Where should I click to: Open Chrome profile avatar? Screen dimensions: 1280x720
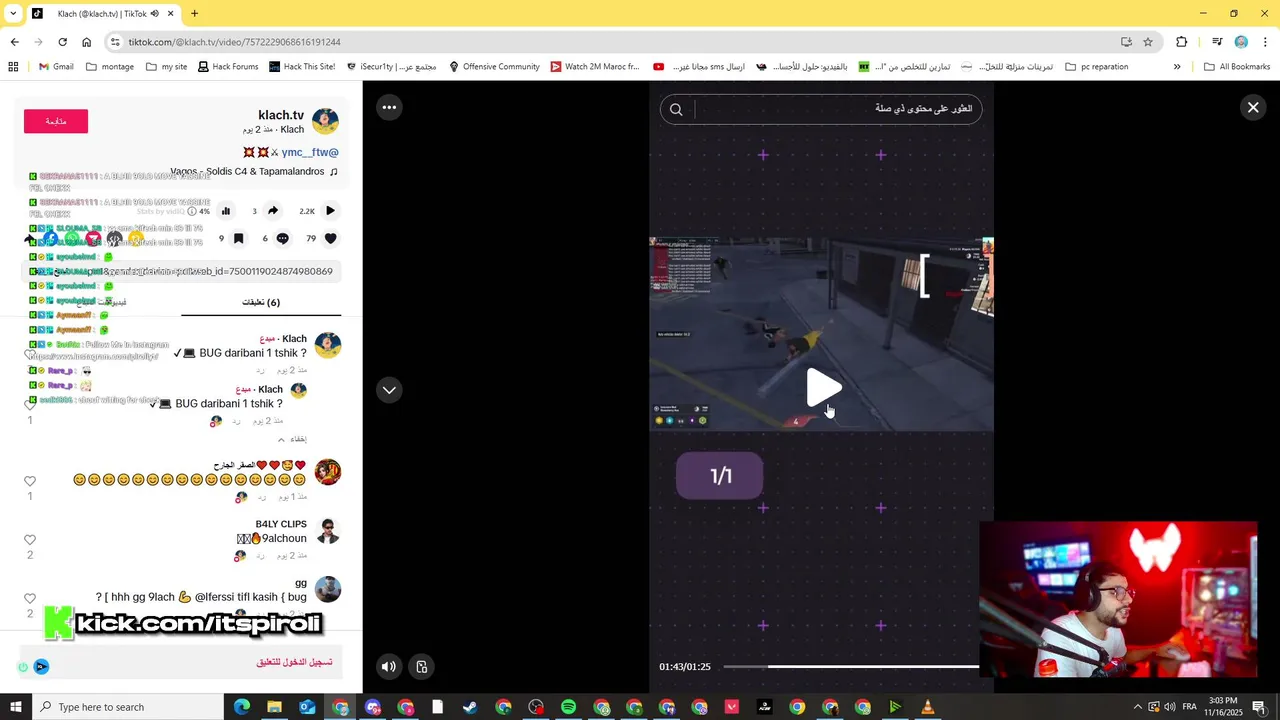click(1241, 42)
